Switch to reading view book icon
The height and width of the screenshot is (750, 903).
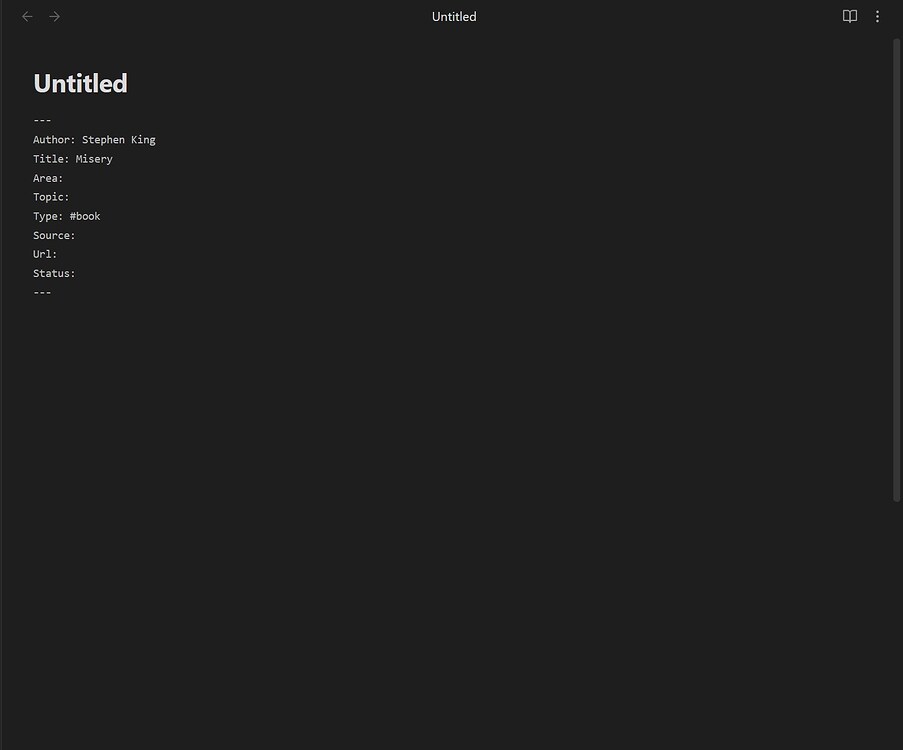[849, 17]
